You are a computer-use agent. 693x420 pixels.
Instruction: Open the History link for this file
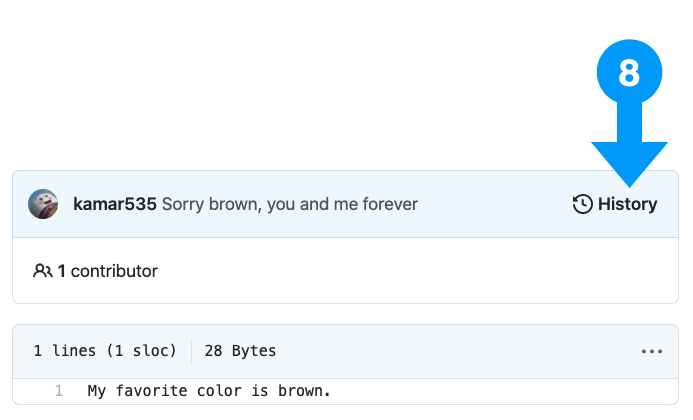pyautogui.click(x=615, y=204)
